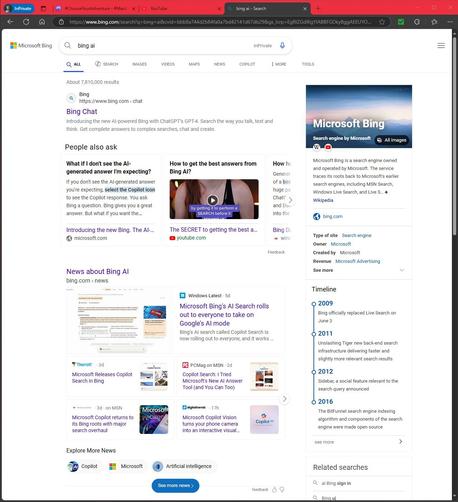Click the Copilot news topic chip

[x=83, y=466]
